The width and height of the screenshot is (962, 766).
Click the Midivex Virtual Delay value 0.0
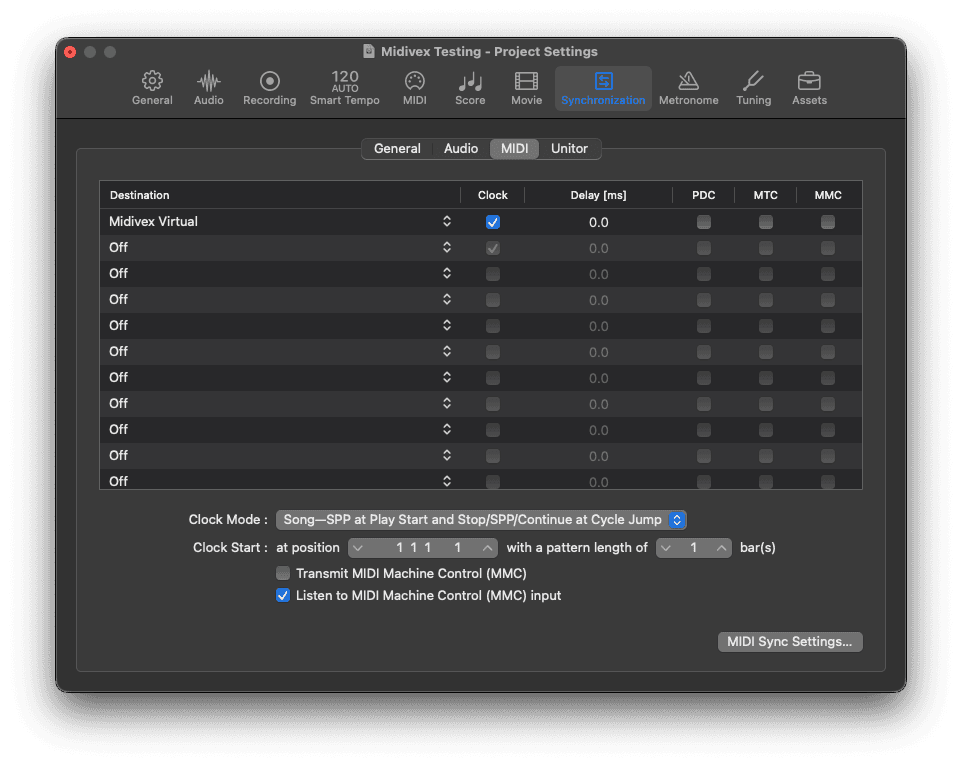click(x=599, y=222)
